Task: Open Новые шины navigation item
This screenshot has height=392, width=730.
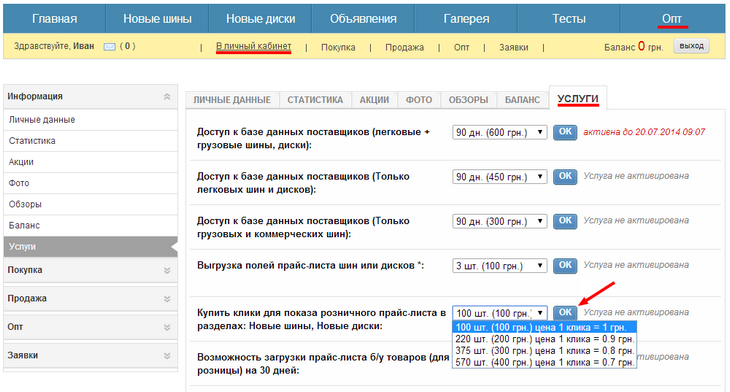Action: [x=157, y=19]
